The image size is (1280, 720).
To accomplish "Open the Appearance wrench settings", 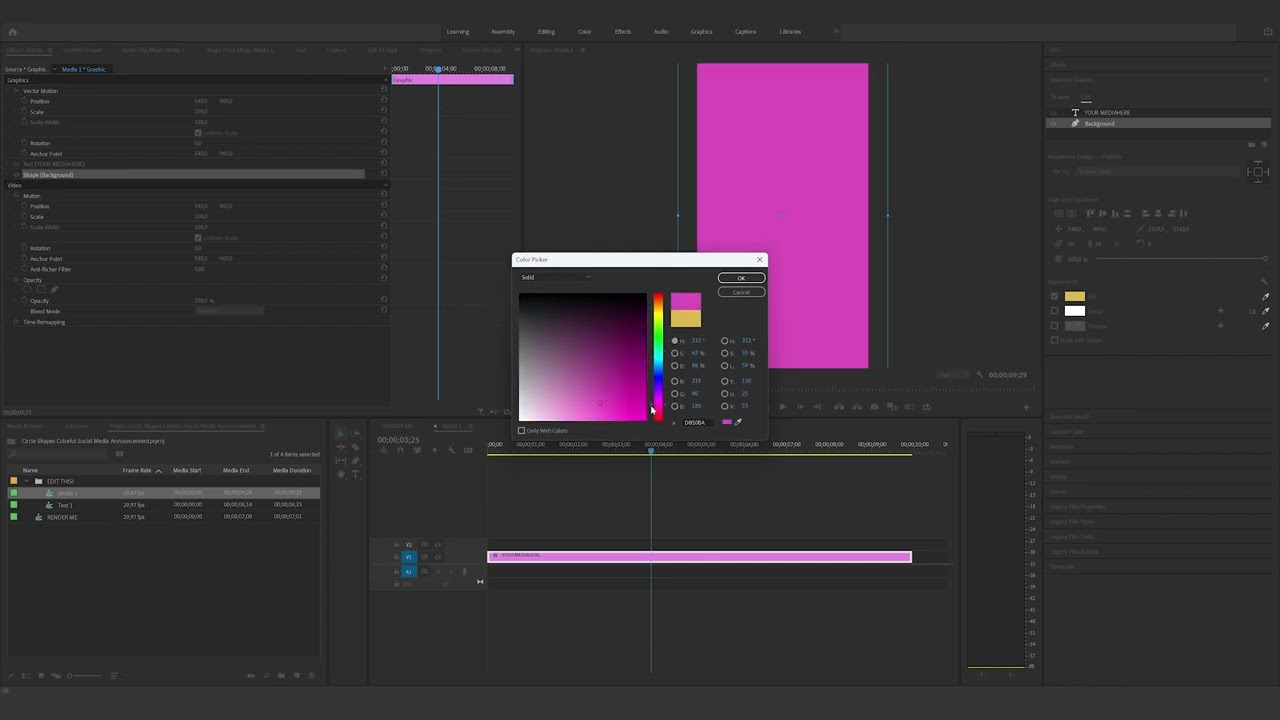I will pyautogui.click(x=1264, y=281).
